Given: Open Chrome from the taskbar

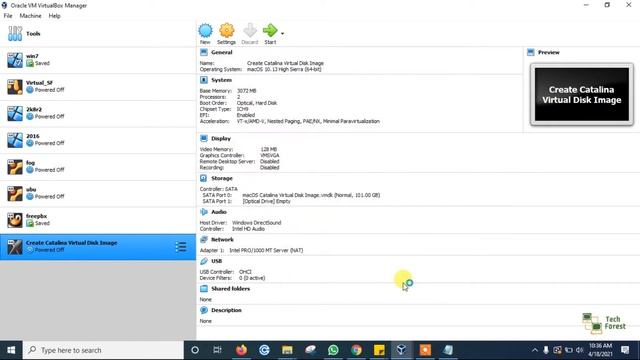Looking at the screenshot, I should pos(356,350).
